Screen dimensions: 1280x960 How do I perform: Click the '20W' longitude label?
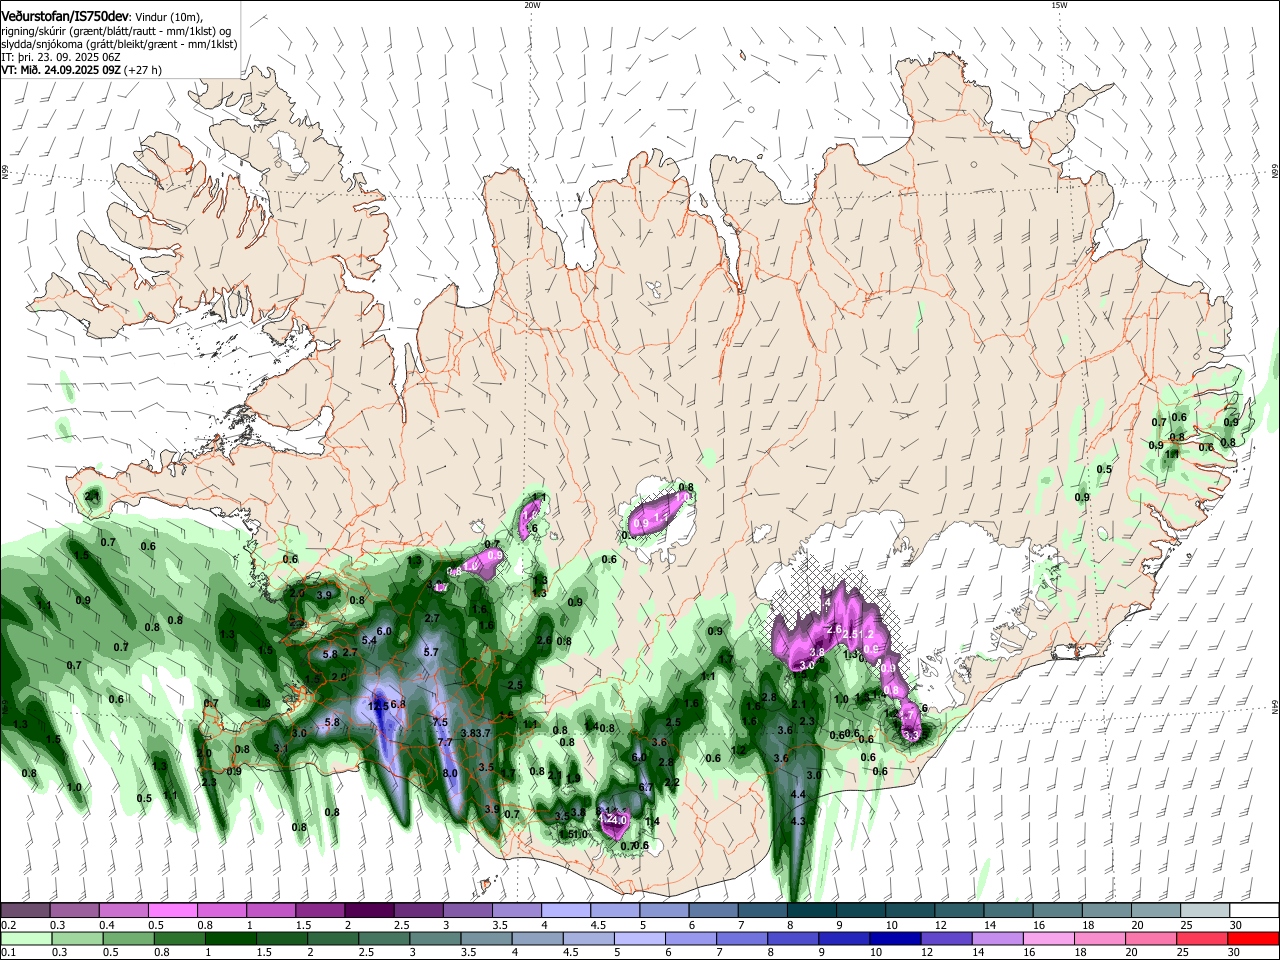coord(532,5)
